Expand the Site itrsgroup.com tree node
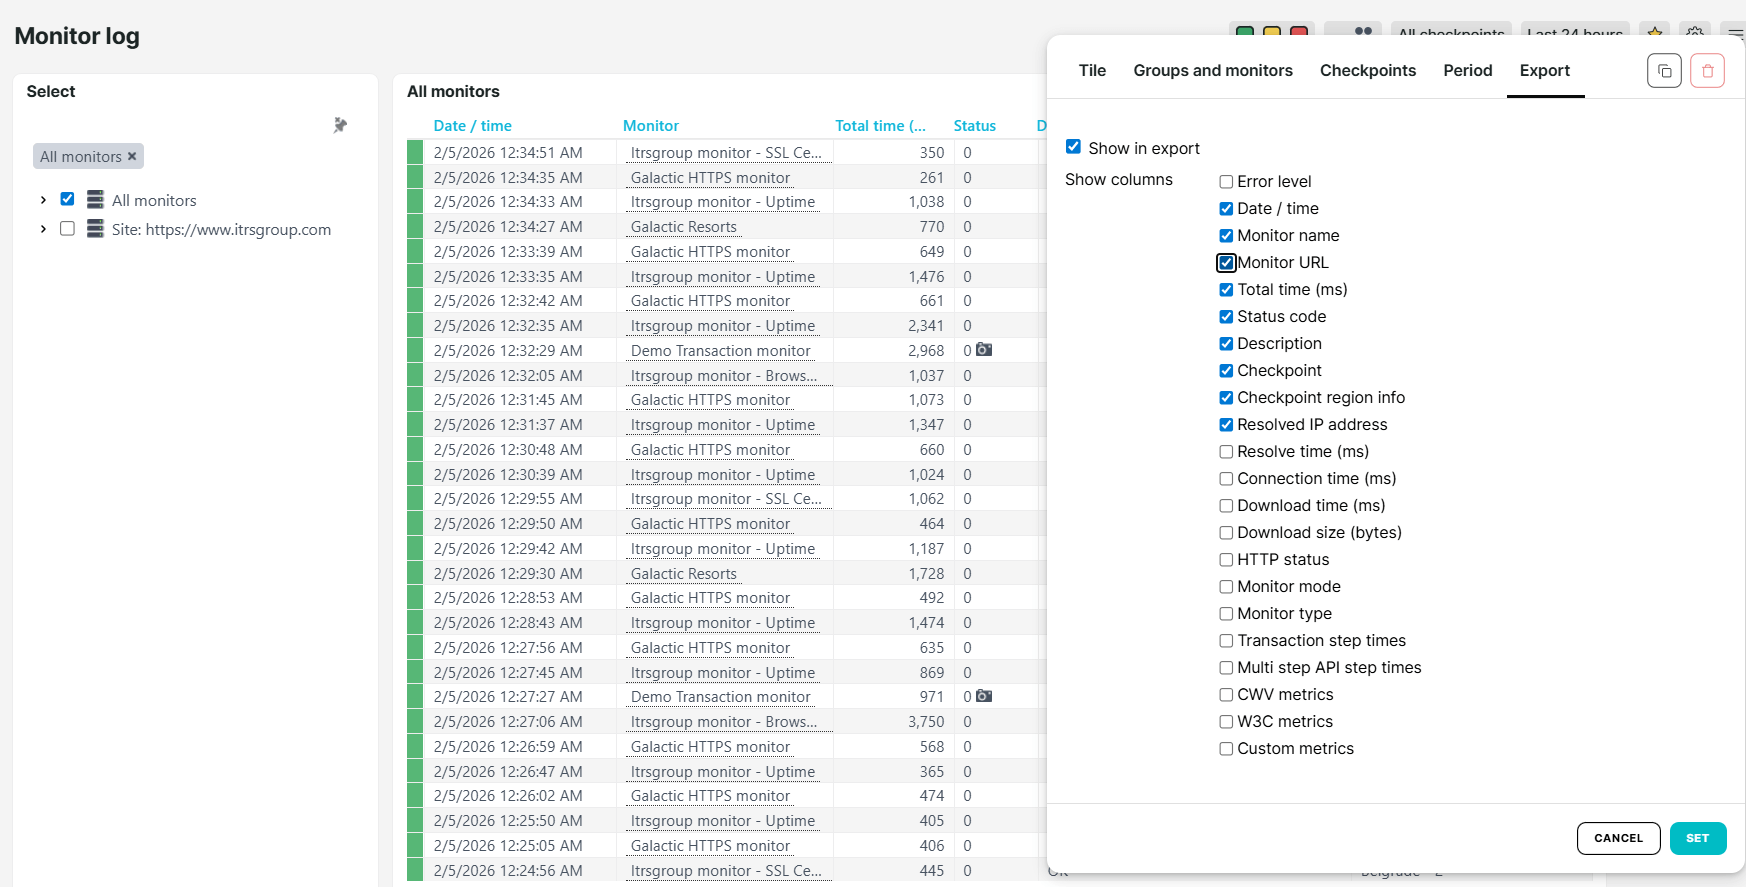1746x887 pixels. (43, 229)
